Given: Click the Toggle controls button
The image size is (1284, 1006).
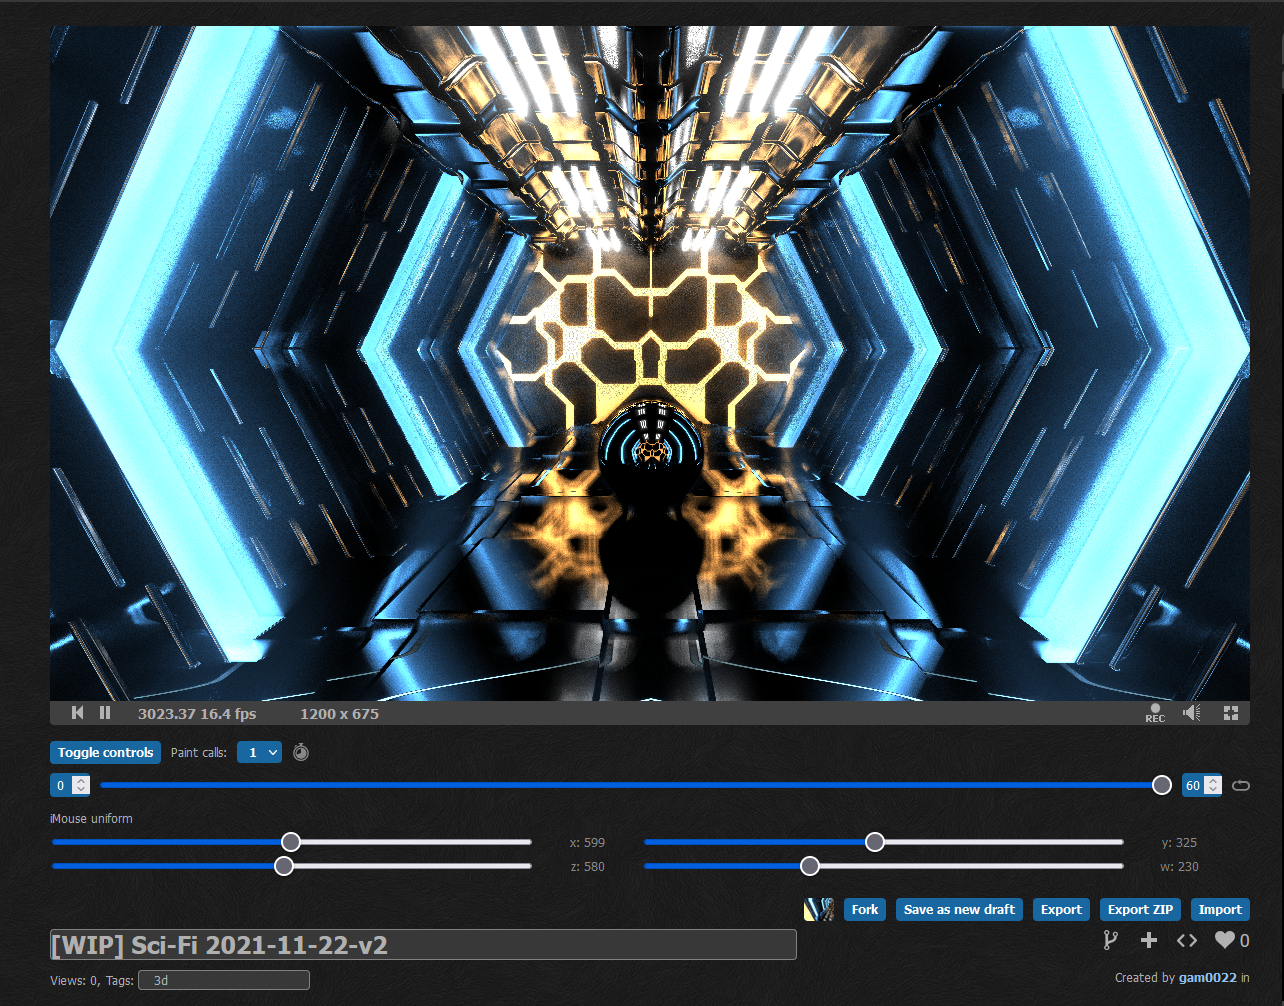Looking at the screenshot, I should (105, 752).
